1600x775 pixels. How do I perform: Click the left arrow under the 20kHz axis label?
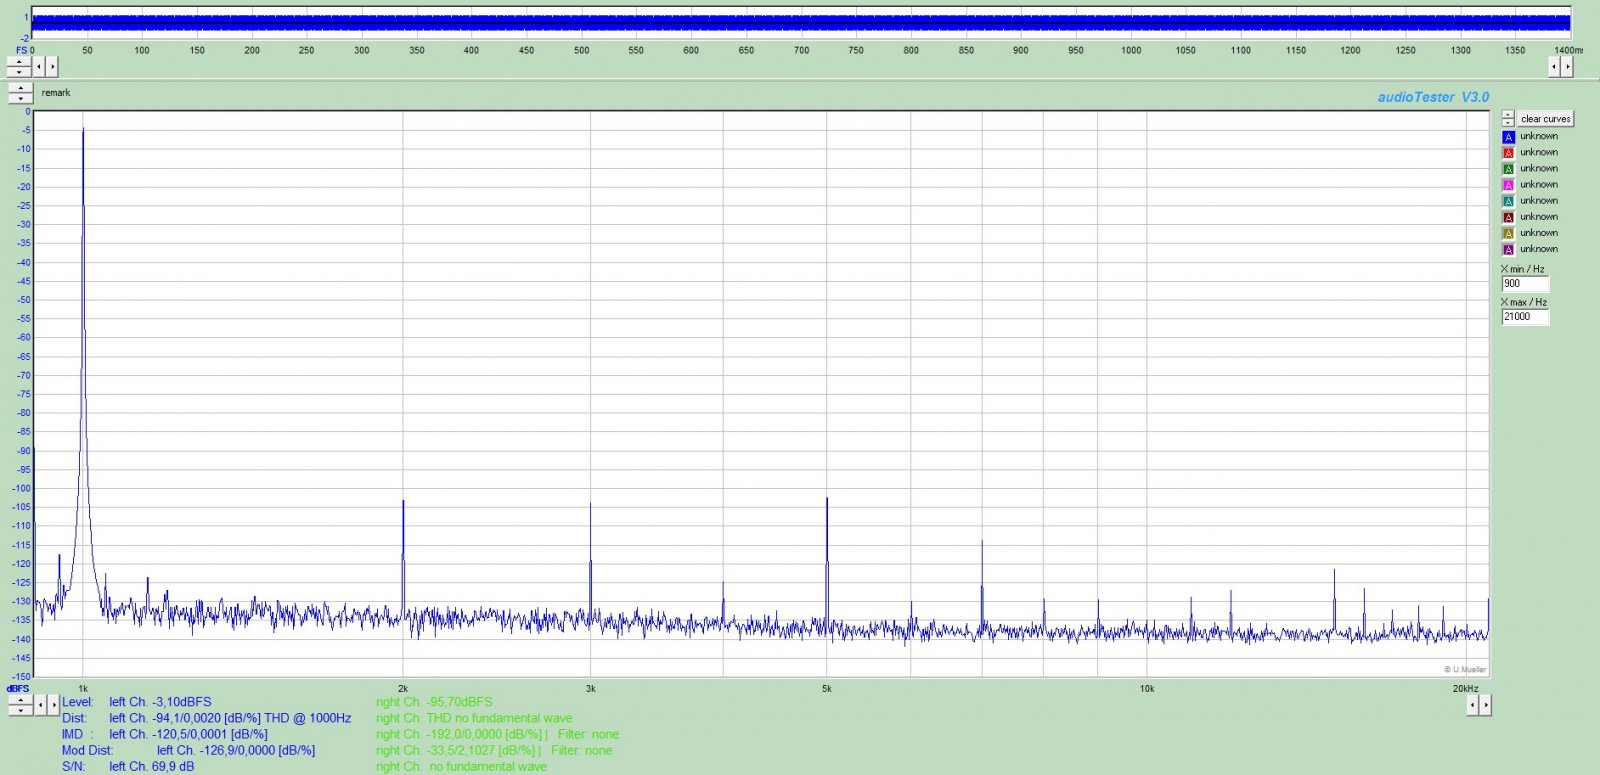pos(1473,705)
